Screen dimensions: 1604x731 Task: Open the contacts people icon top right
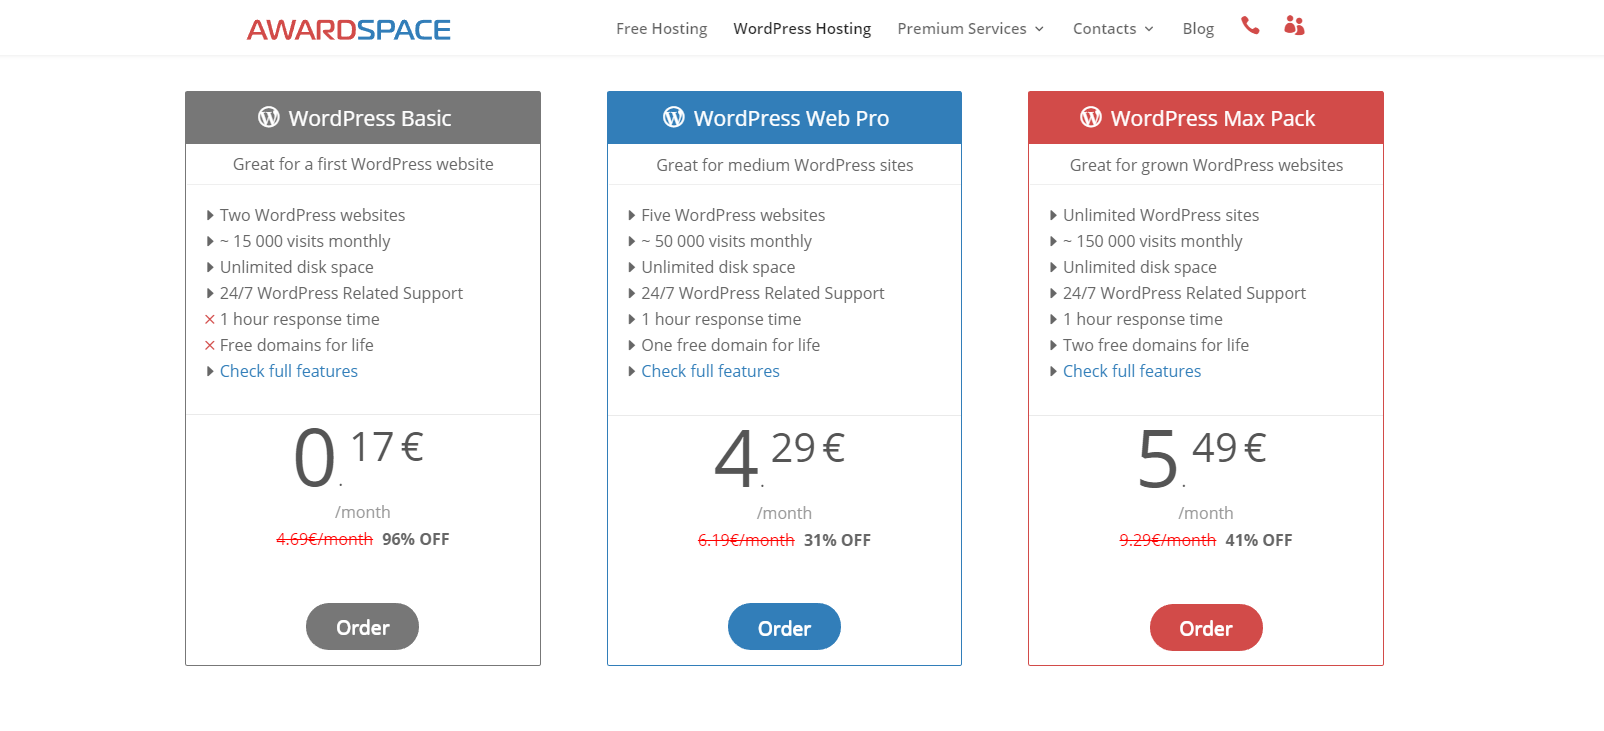tap(1294, 27)
